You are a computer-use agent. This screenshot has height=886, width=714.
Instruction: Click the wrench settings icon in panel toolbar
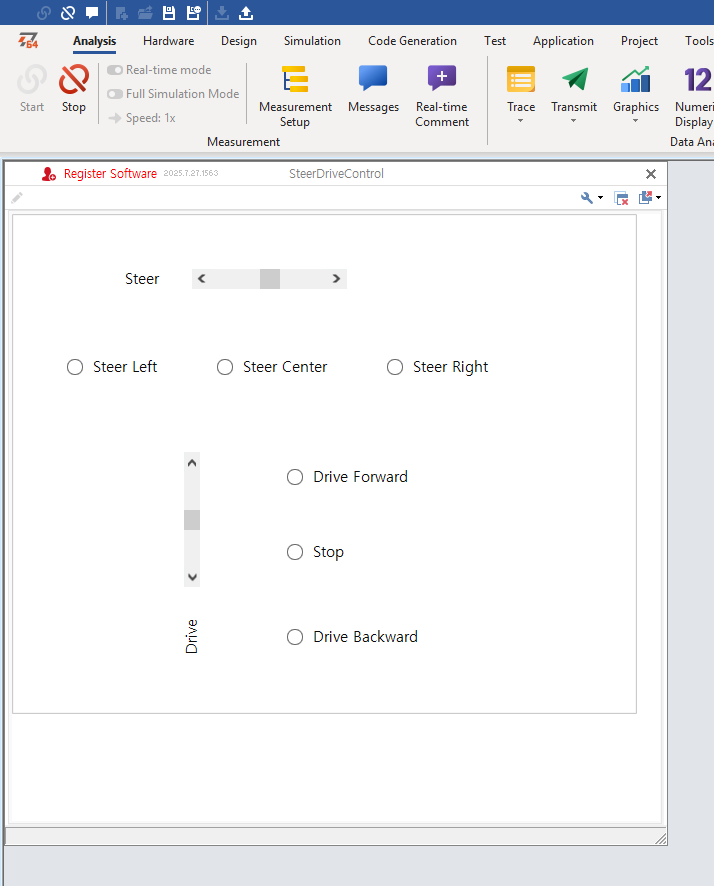pyautogui.click(x=587, y=198)
